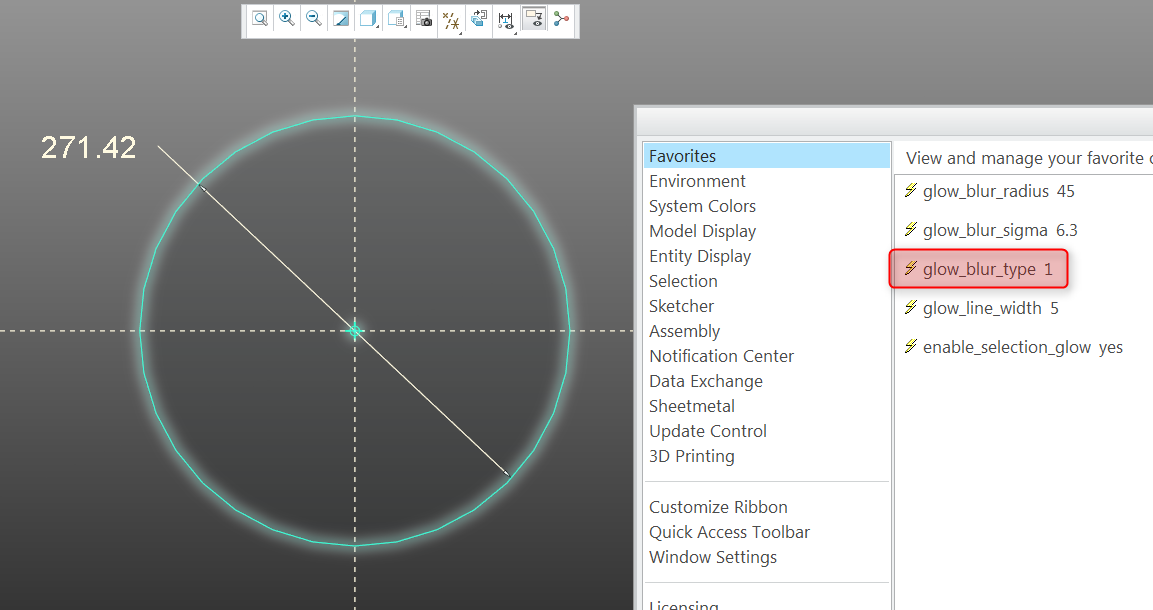Select the Favorites category

767,156
